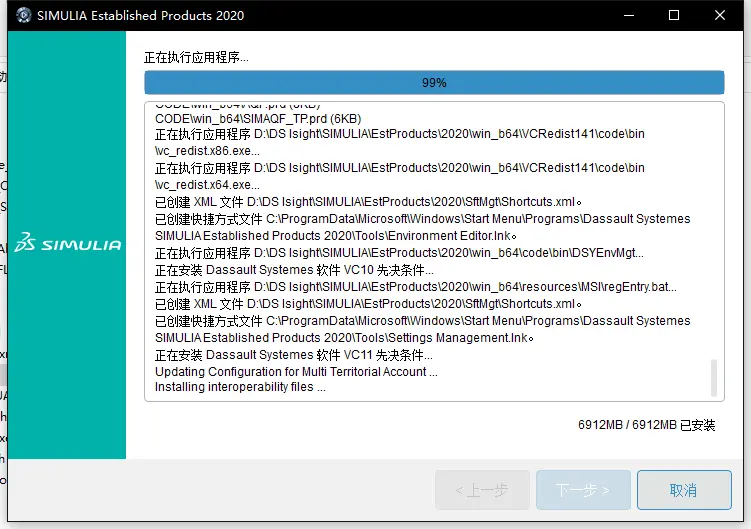The image size is (751, 529).
Task: Select the \vc_redist.x64.exe... log line
Action: [x=207, y=185]
